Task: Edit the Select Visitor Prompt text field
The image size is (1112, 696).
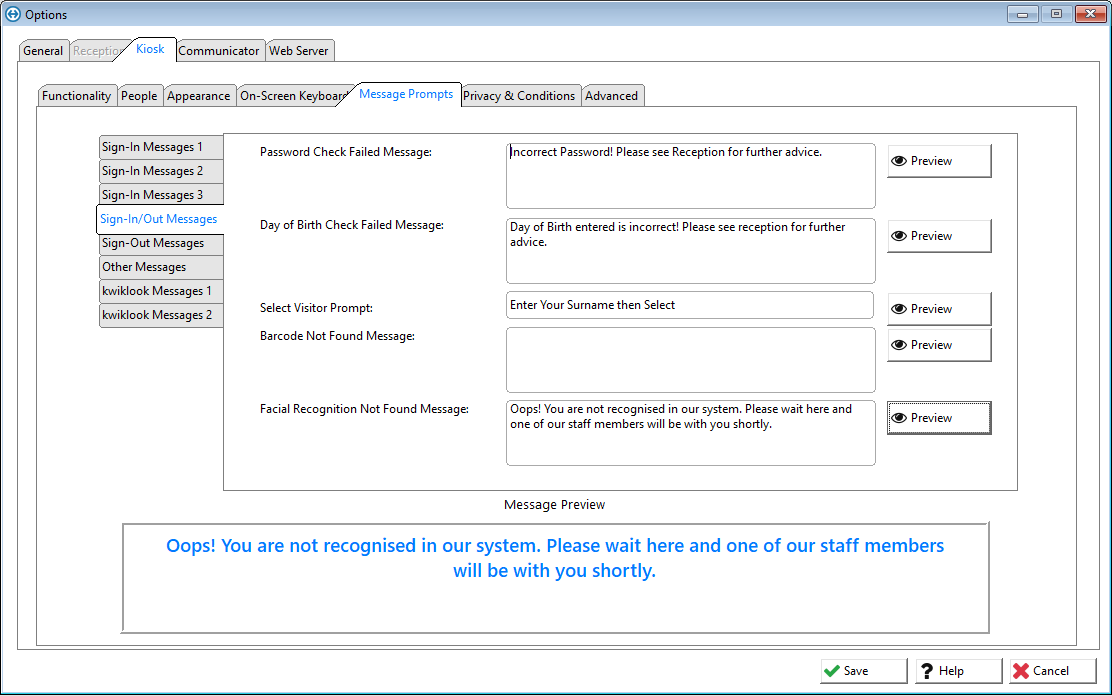Action: pos(690,305)
